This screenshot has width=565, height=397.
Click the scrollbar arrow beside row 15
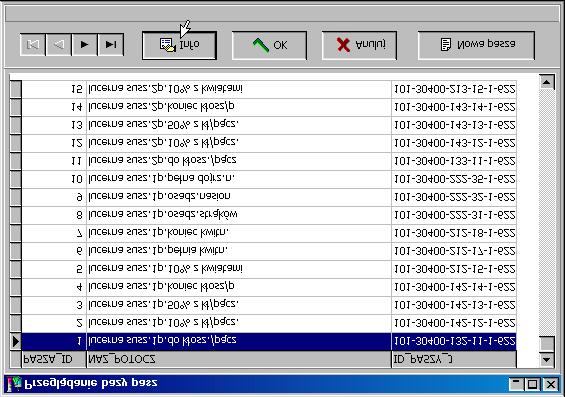tap(547, 82)
